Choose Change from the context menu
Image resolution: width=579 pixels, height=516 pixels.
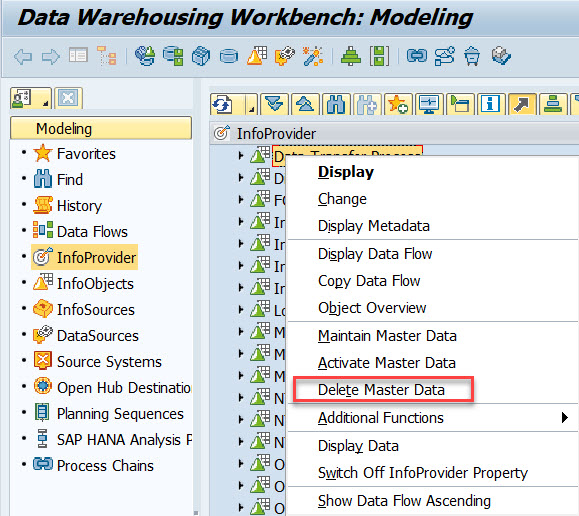click(x=342, y=199)
